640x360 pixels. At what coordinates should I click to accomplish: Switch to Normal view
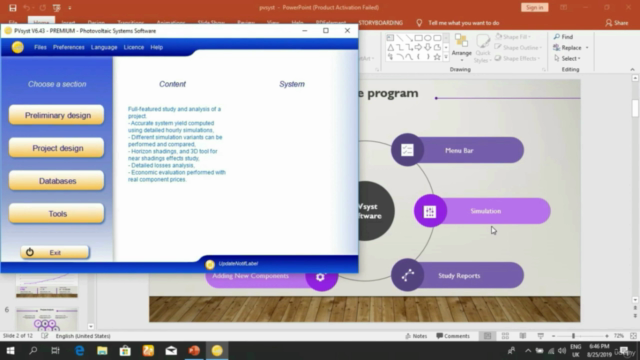tap(487, 336)
